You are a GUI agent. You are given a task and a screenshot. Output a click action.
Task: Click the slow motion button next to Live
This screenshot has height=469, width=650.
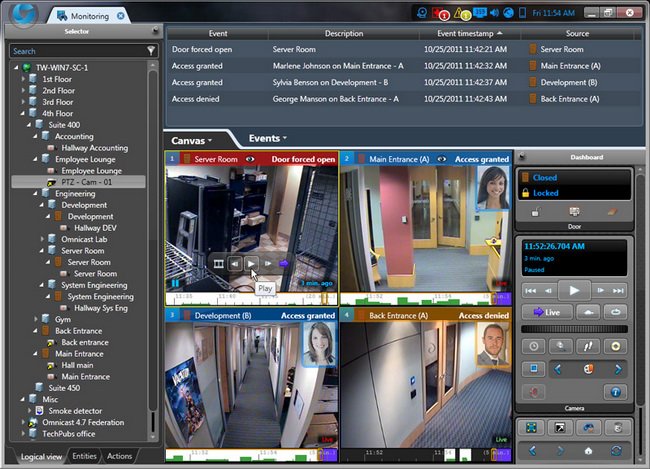(x=589, y=312)
